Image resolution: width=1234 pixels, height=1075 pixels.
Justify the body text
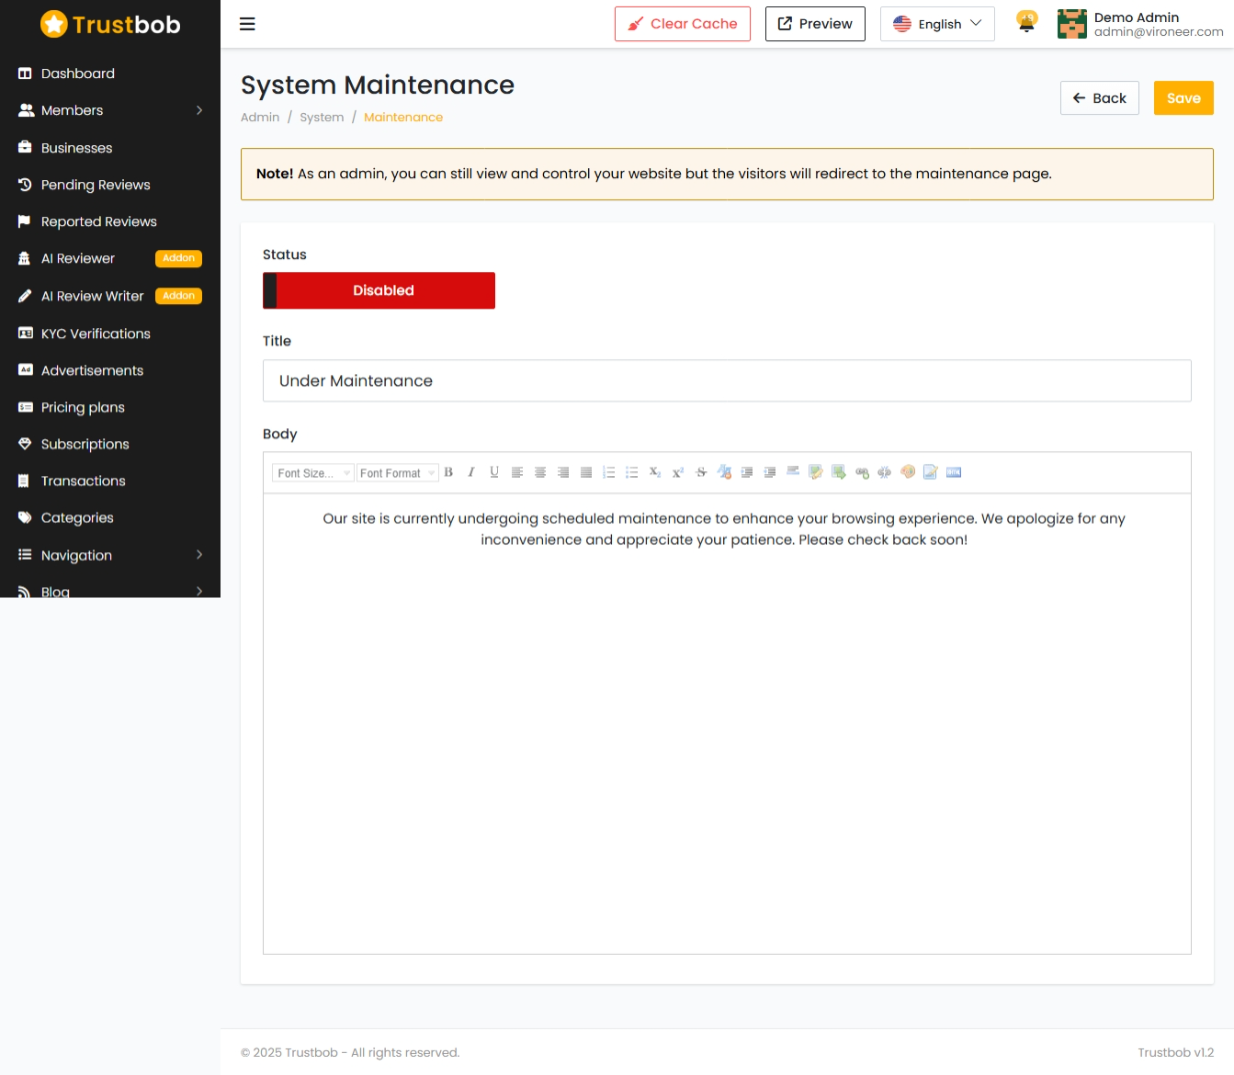(586, 472)
